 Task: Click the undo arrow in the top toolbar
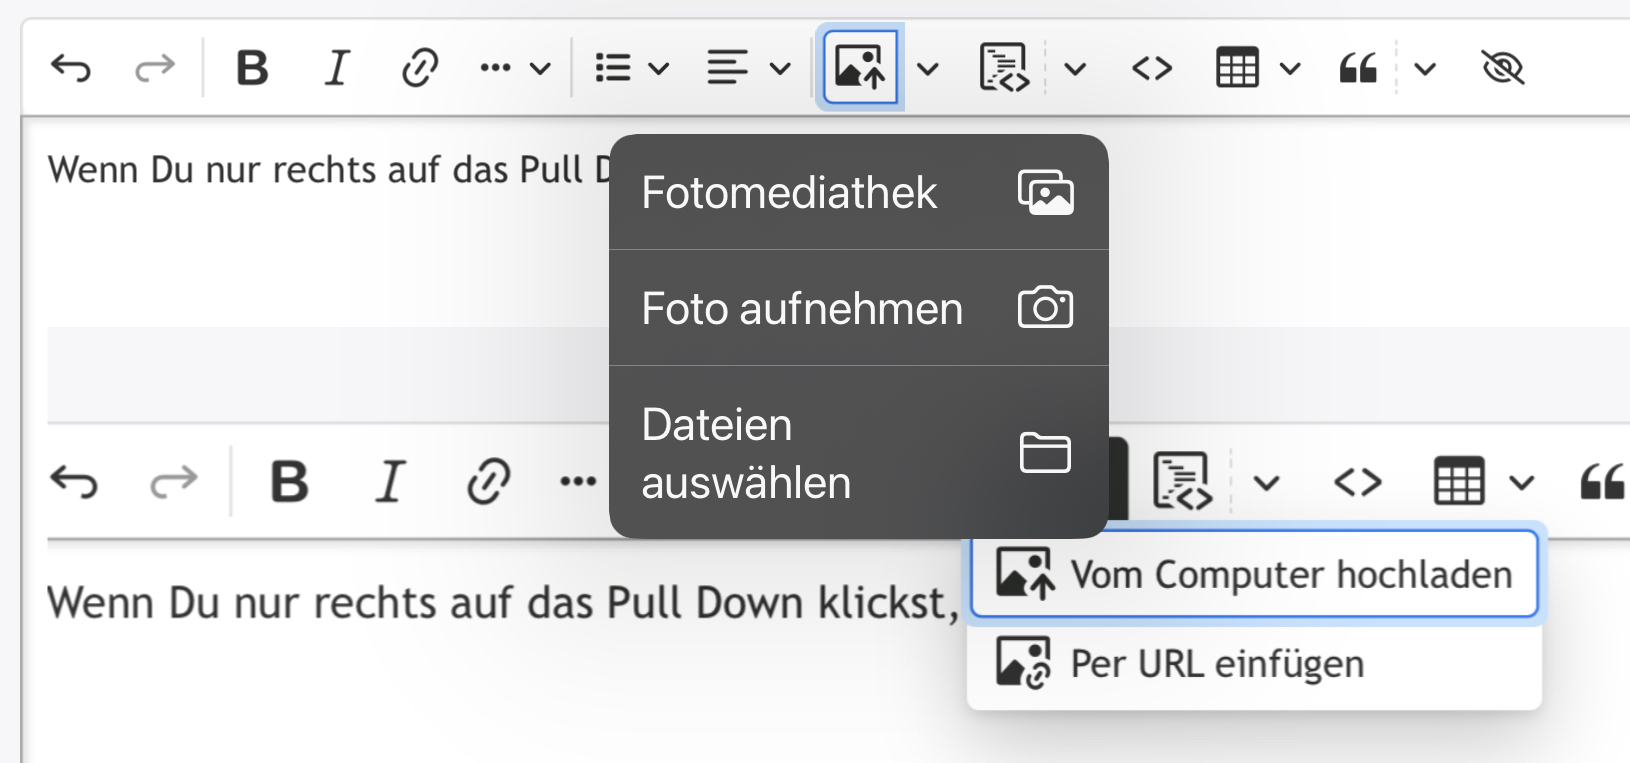(x=71, y=69)
